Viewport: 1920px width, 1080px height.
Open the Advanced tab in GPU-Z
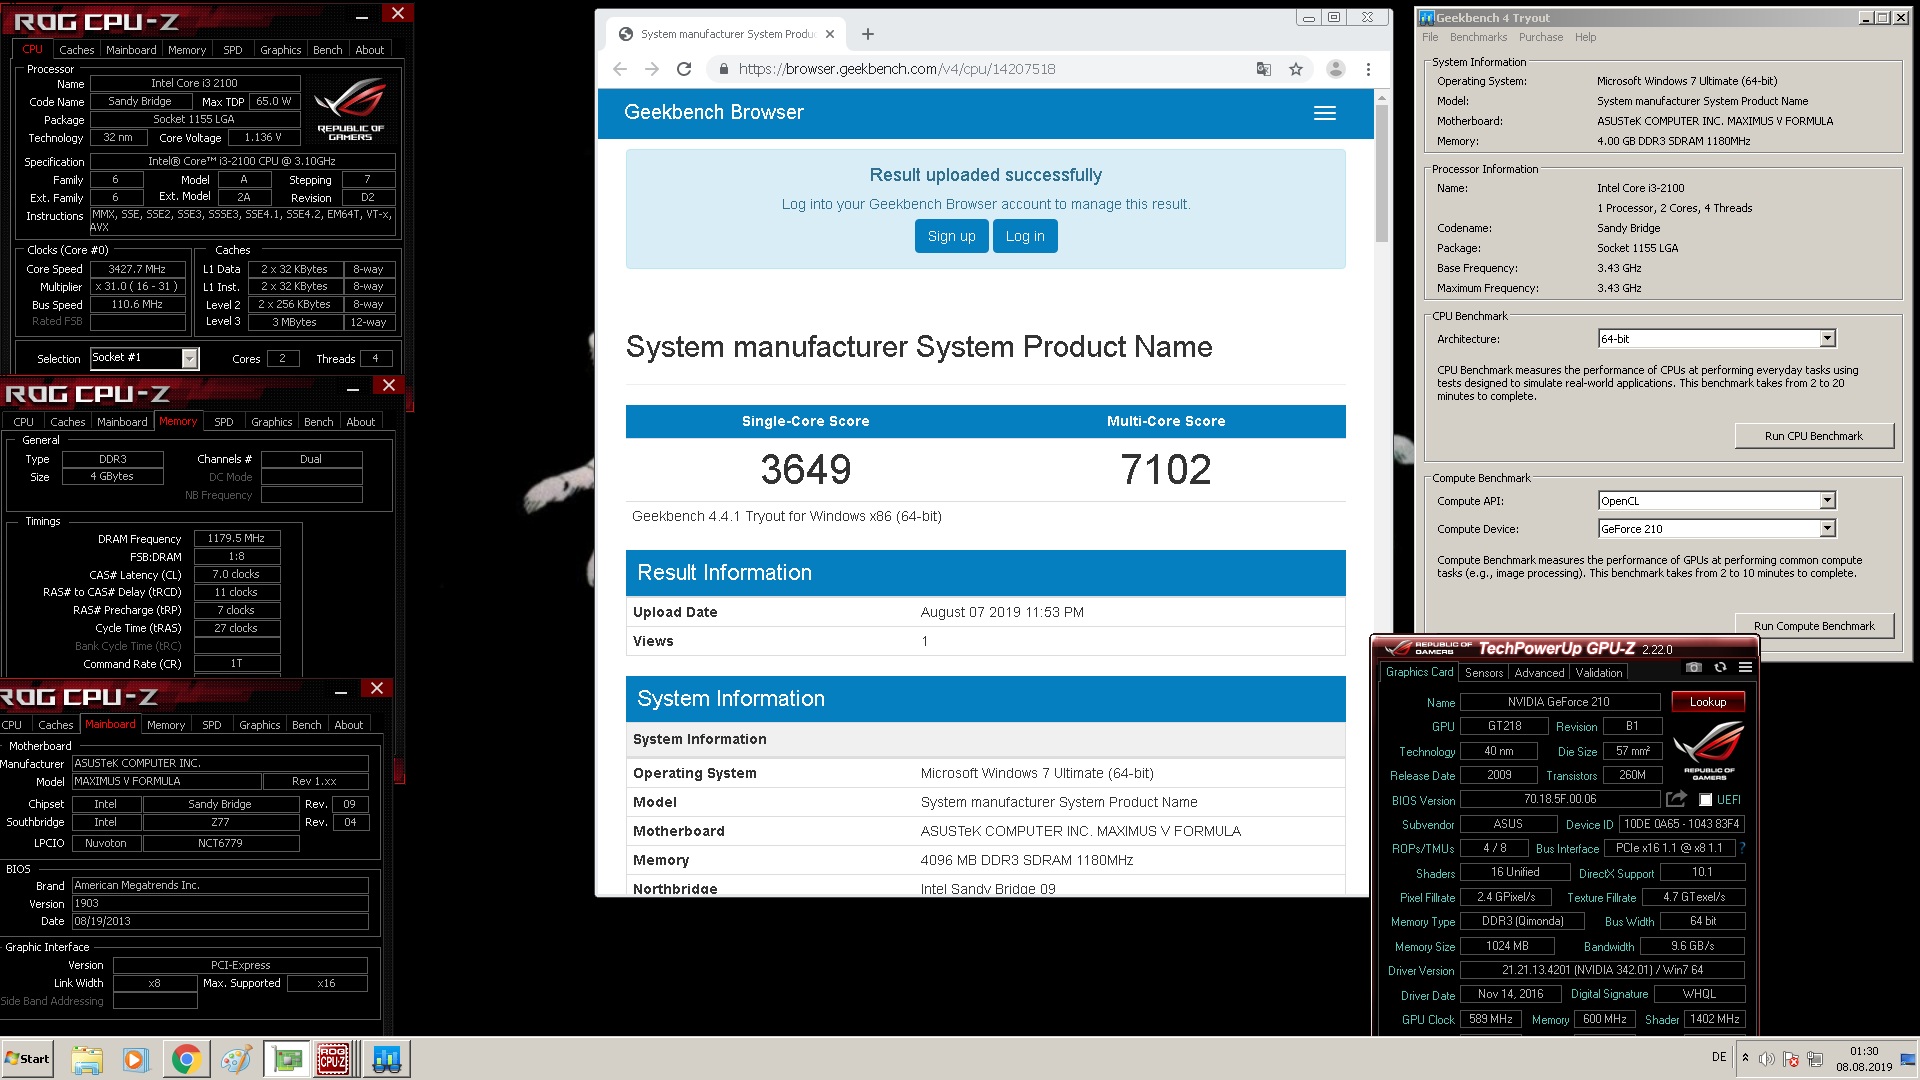(x=1539, y=673)
